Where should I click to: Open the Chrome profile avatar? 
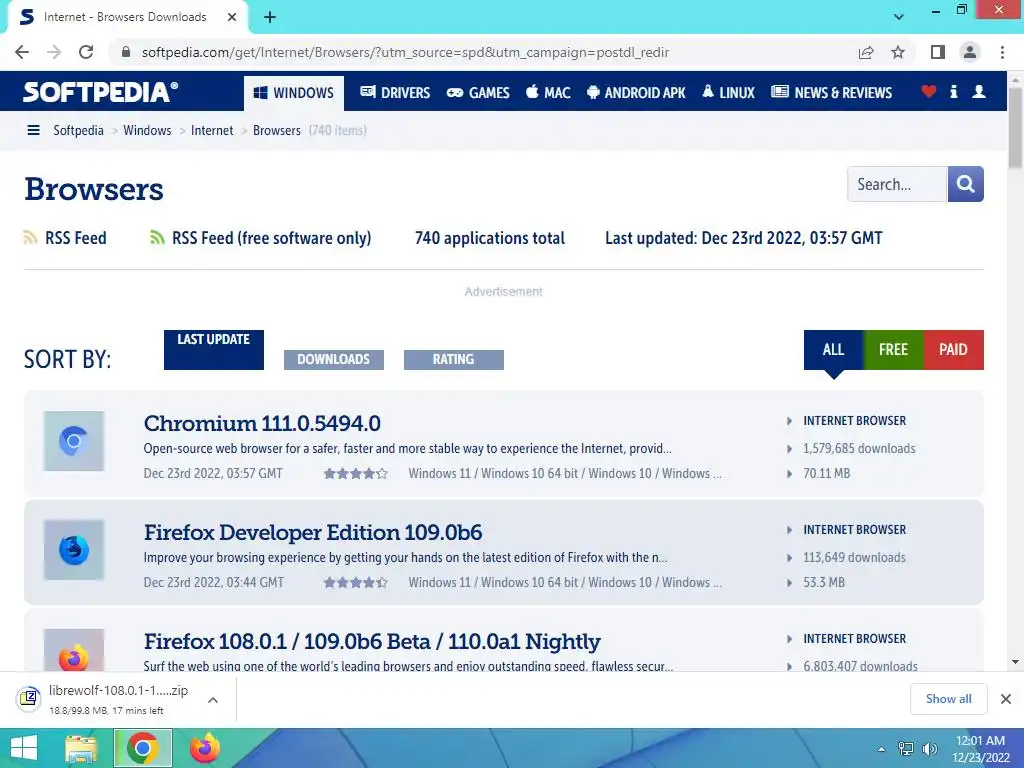(970, 52)
